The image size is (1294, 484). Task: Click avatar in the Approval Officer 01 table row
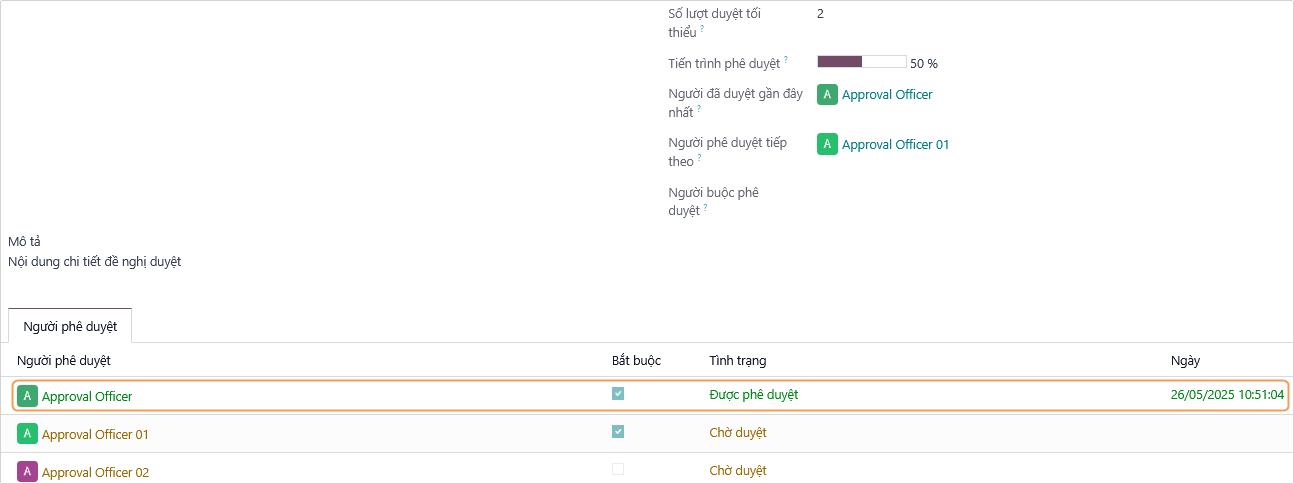click(x=28, y=434)
